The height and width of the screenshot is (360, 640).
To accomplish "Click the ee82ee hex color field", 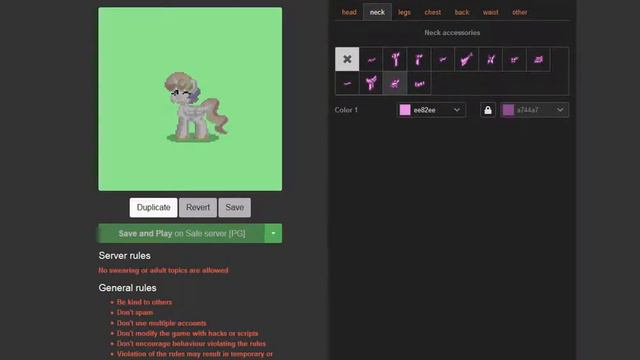I will pyautogui.click(x=431, y=110).
